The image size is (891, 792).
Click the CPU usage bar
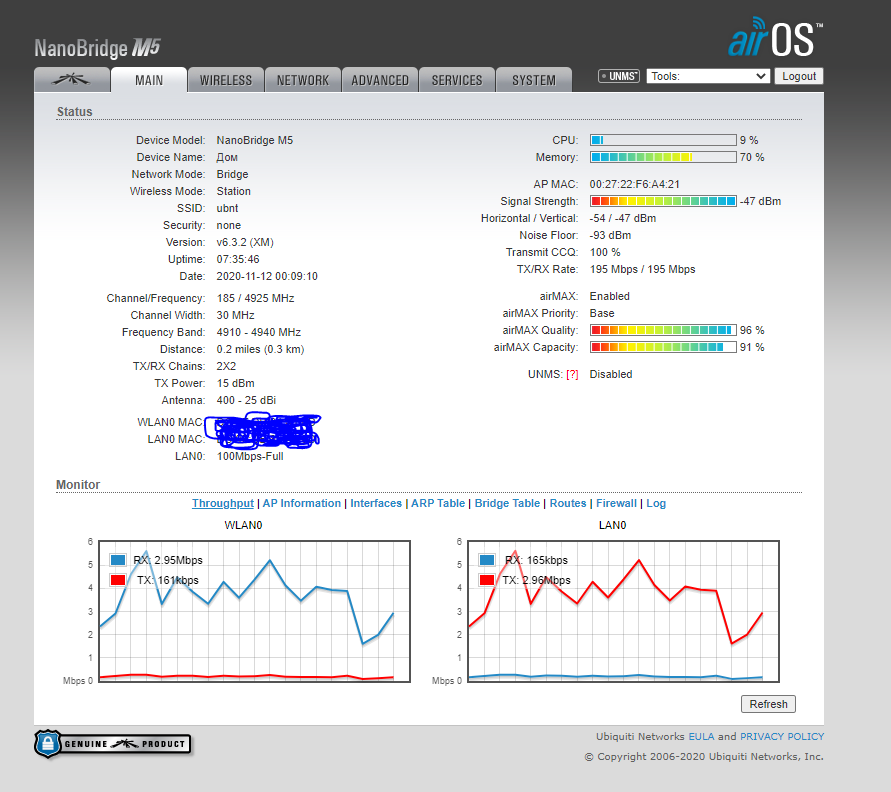(x=663, y=140)
